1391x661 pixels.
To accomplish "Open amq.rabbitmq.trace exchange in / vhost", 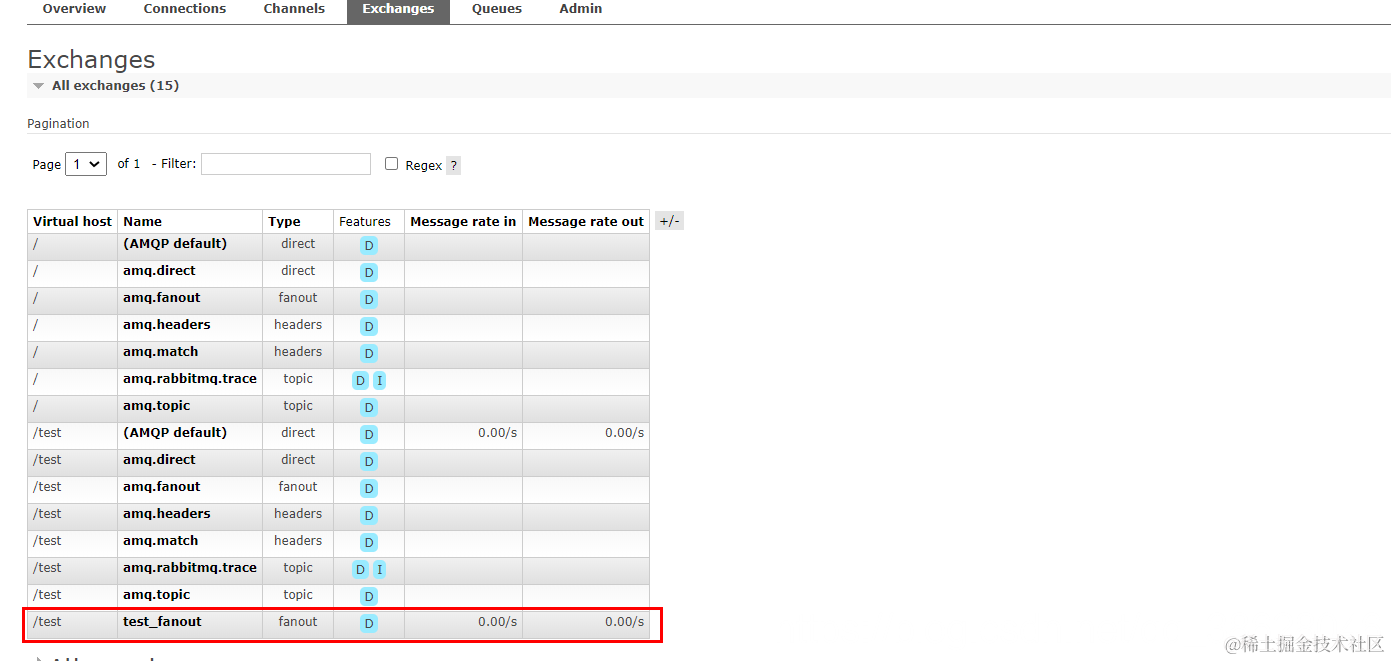I will 190,379.
